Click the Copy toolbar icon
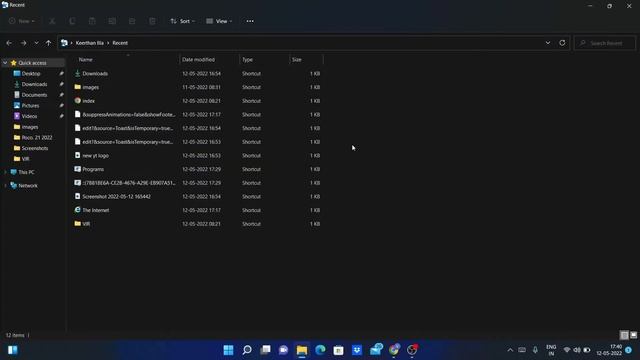 [72, 21]
